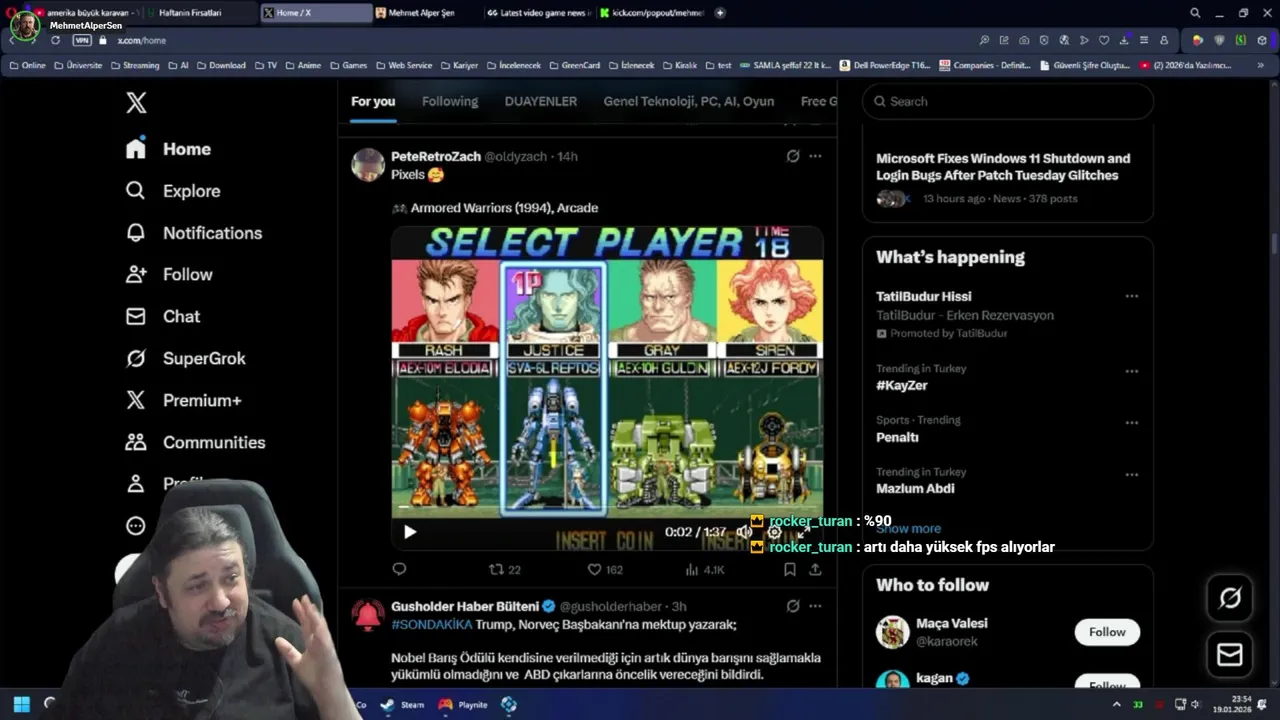Ask Grok about the Gusholder Haber Bülteni post

[793, 606]
